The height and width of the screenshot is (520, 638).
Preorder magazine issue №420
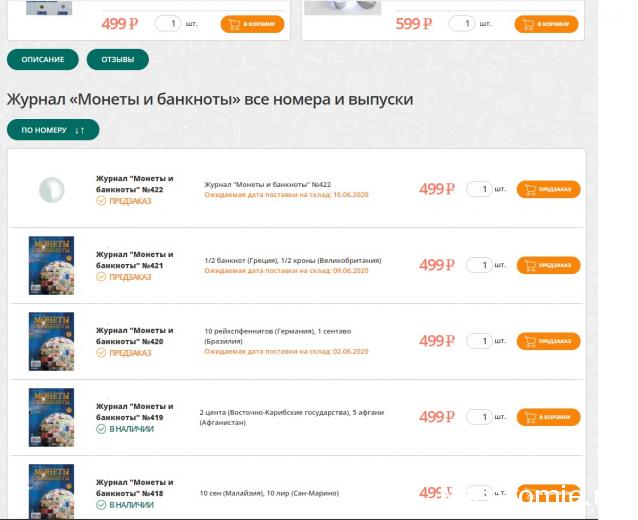click(548, 341)
